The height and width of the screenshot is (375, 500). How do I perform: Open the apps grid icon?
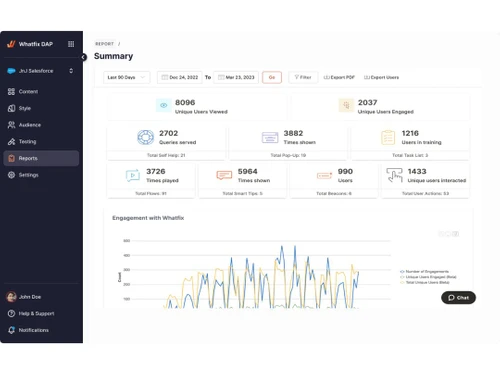coord(71,44)
